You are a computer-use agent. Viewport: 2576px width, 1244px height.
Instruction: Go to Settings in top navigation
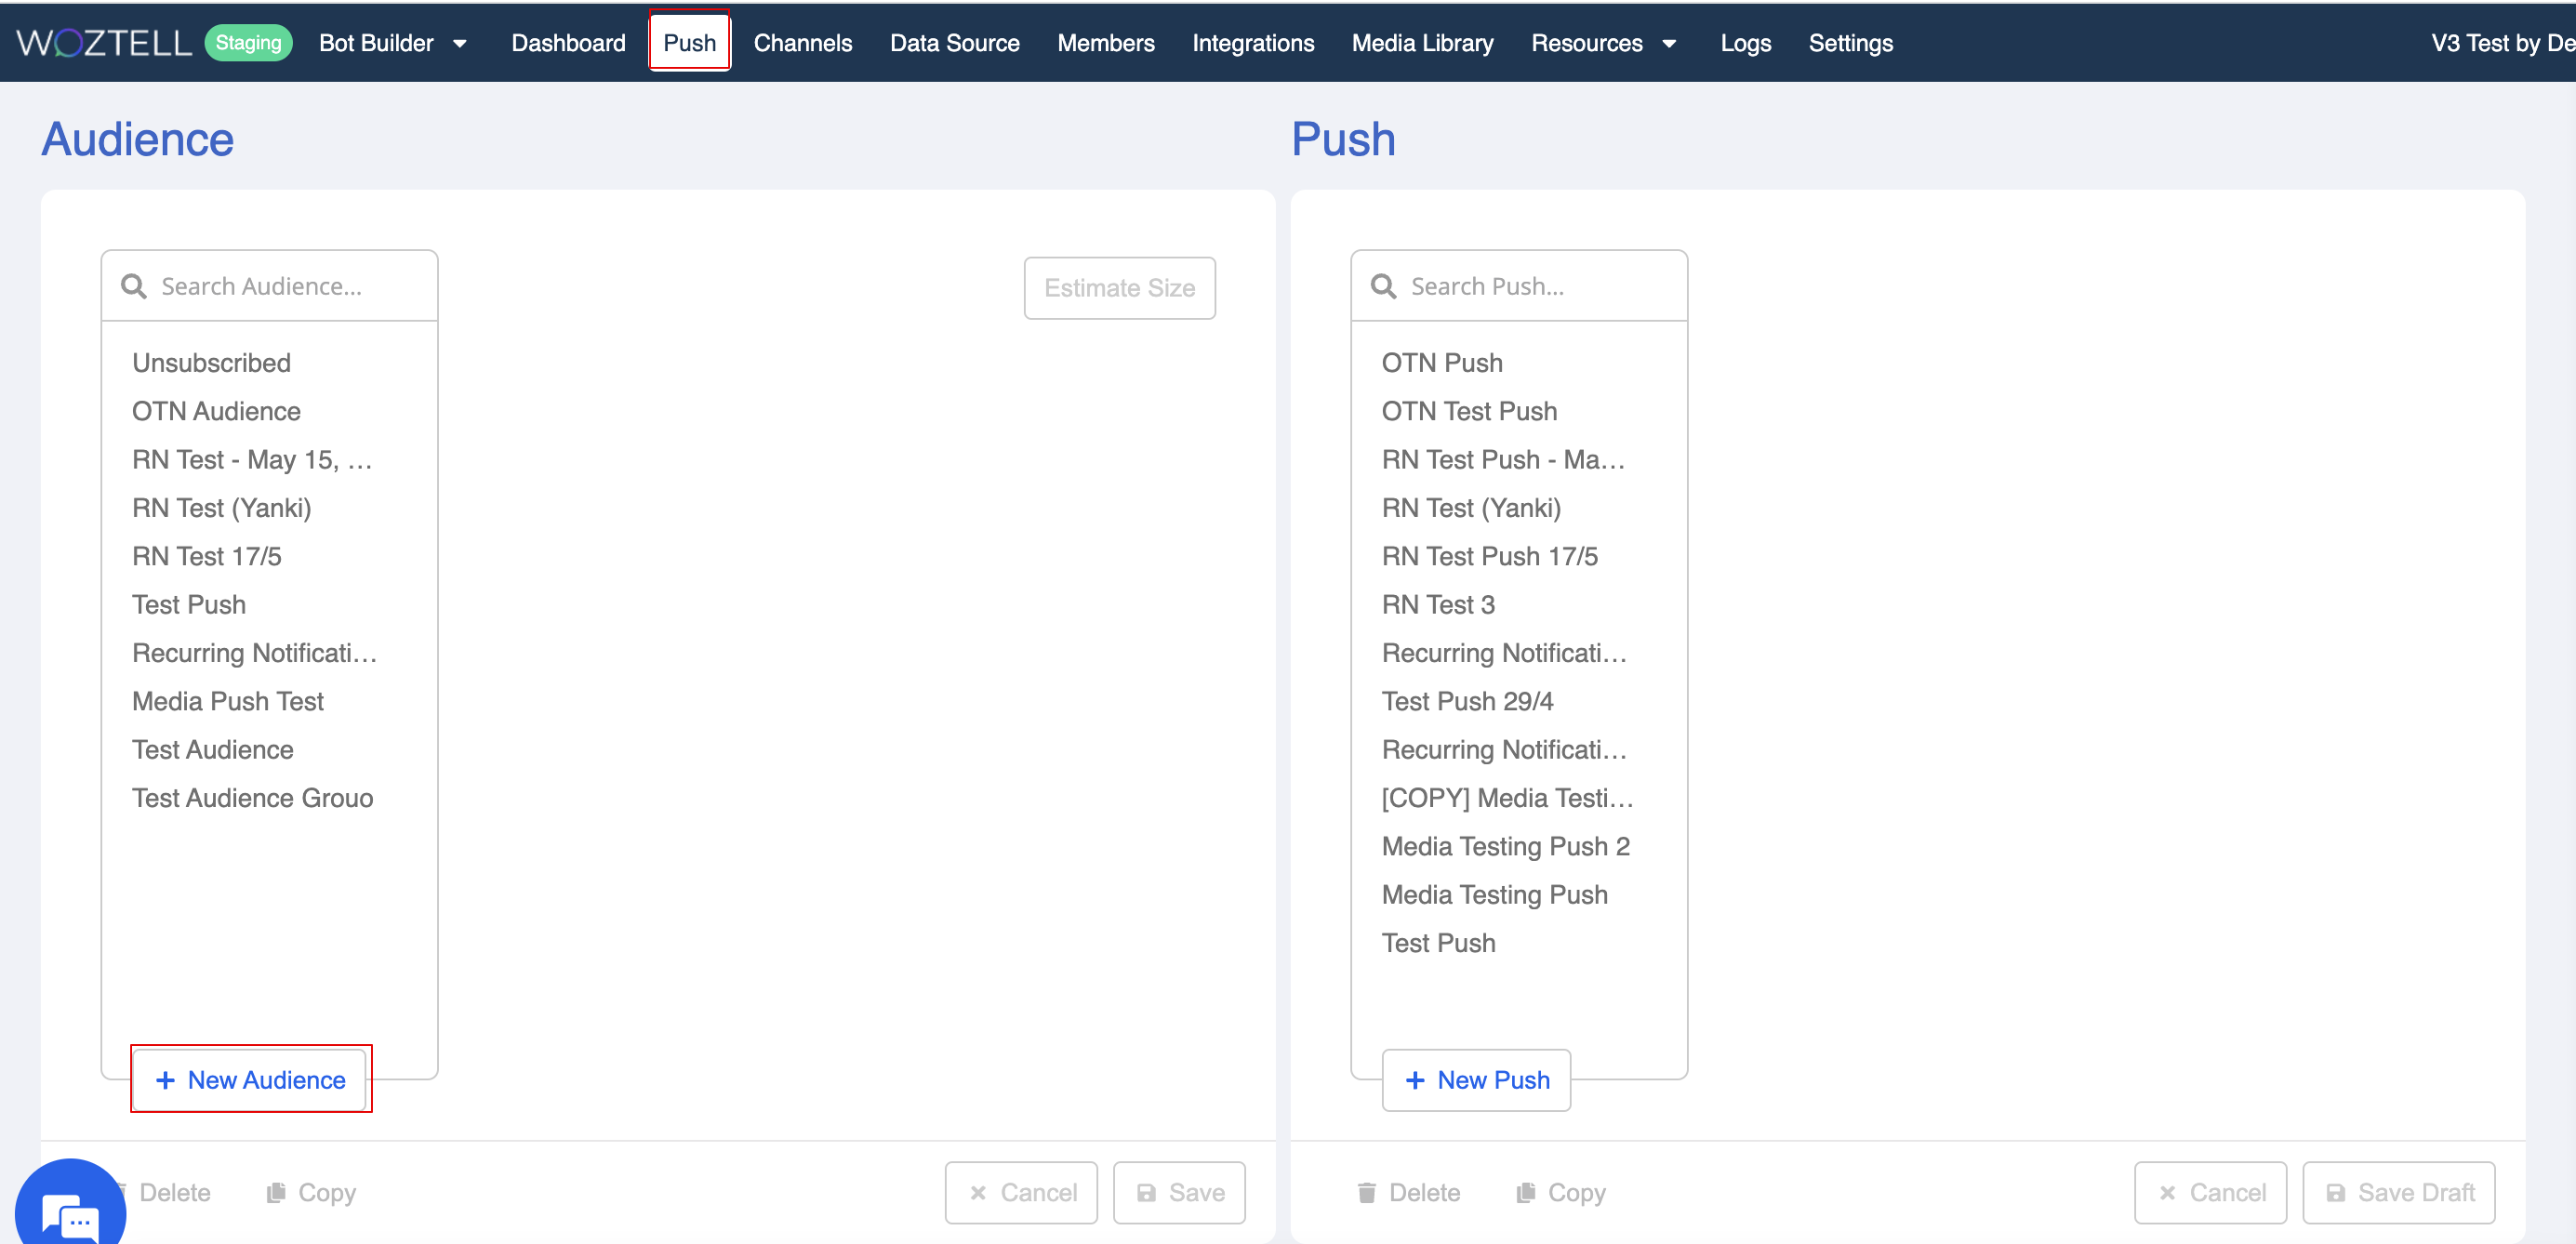pos(1850,43)
